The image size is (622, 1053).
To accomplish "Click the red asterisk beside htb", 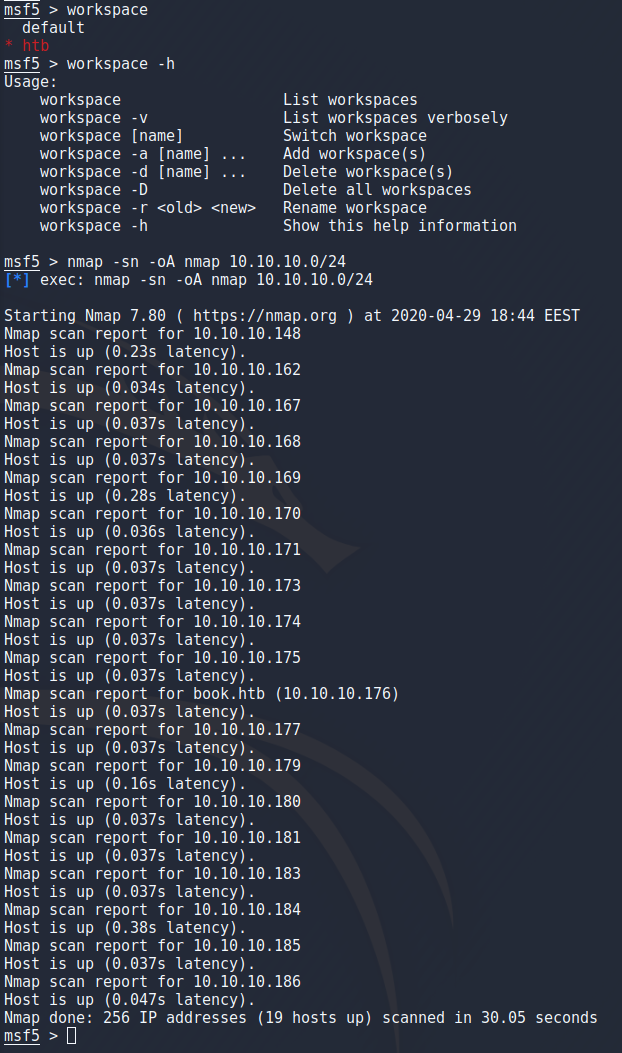I will click(9, 46).
